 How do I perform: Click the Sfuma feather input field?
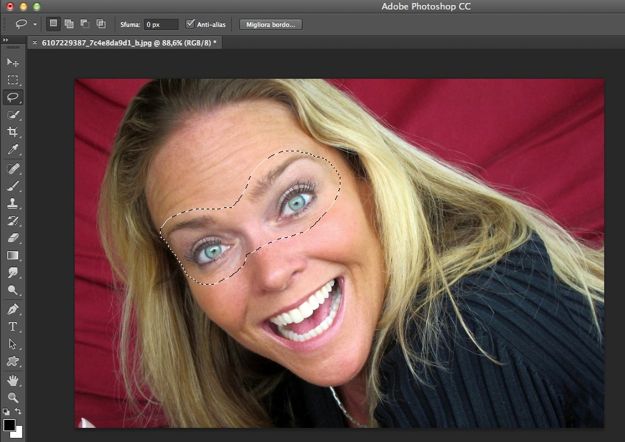tap(161, 24)
